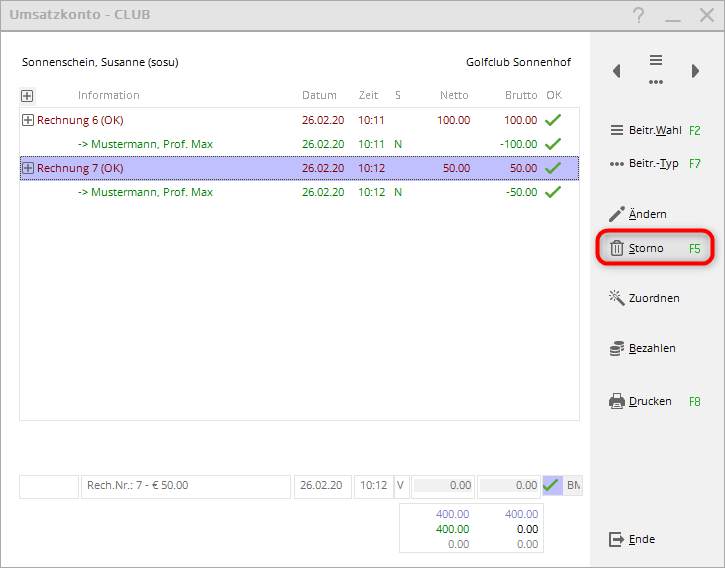The image size is (725, 568).
Task: Go to next record with right arrow
Action: tap(695, 71)
